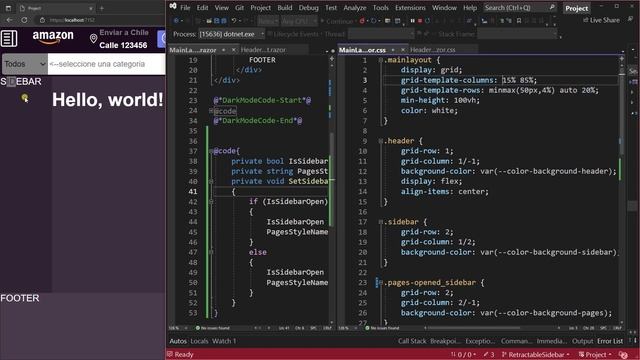Click the category search input field
This screenshot has height=360, width=640.
tap(107, 64)
